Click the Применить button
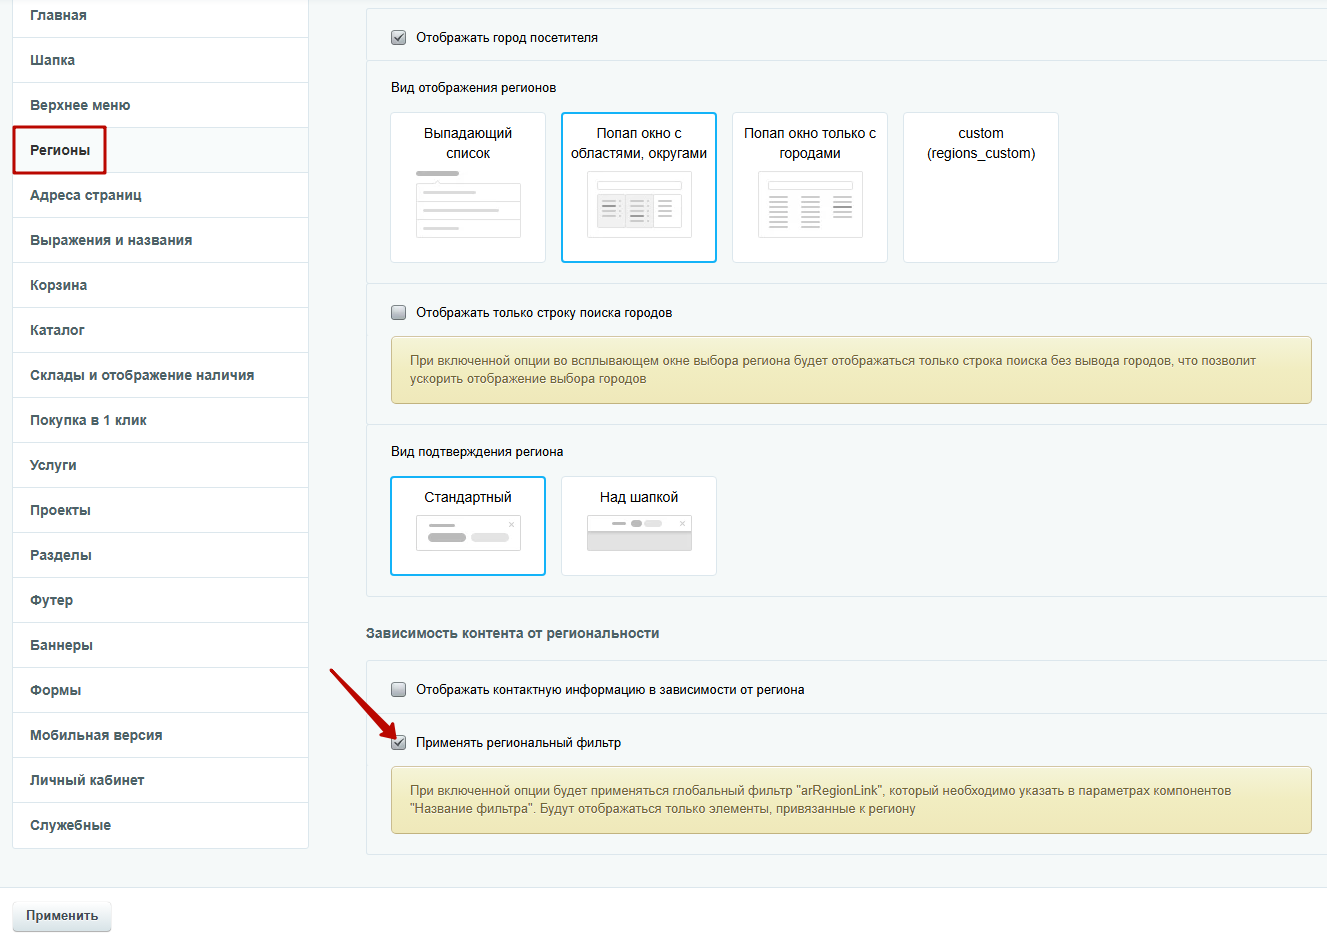Image resolution: width=1327 pixels, height=941 pixels. point(62,915)
